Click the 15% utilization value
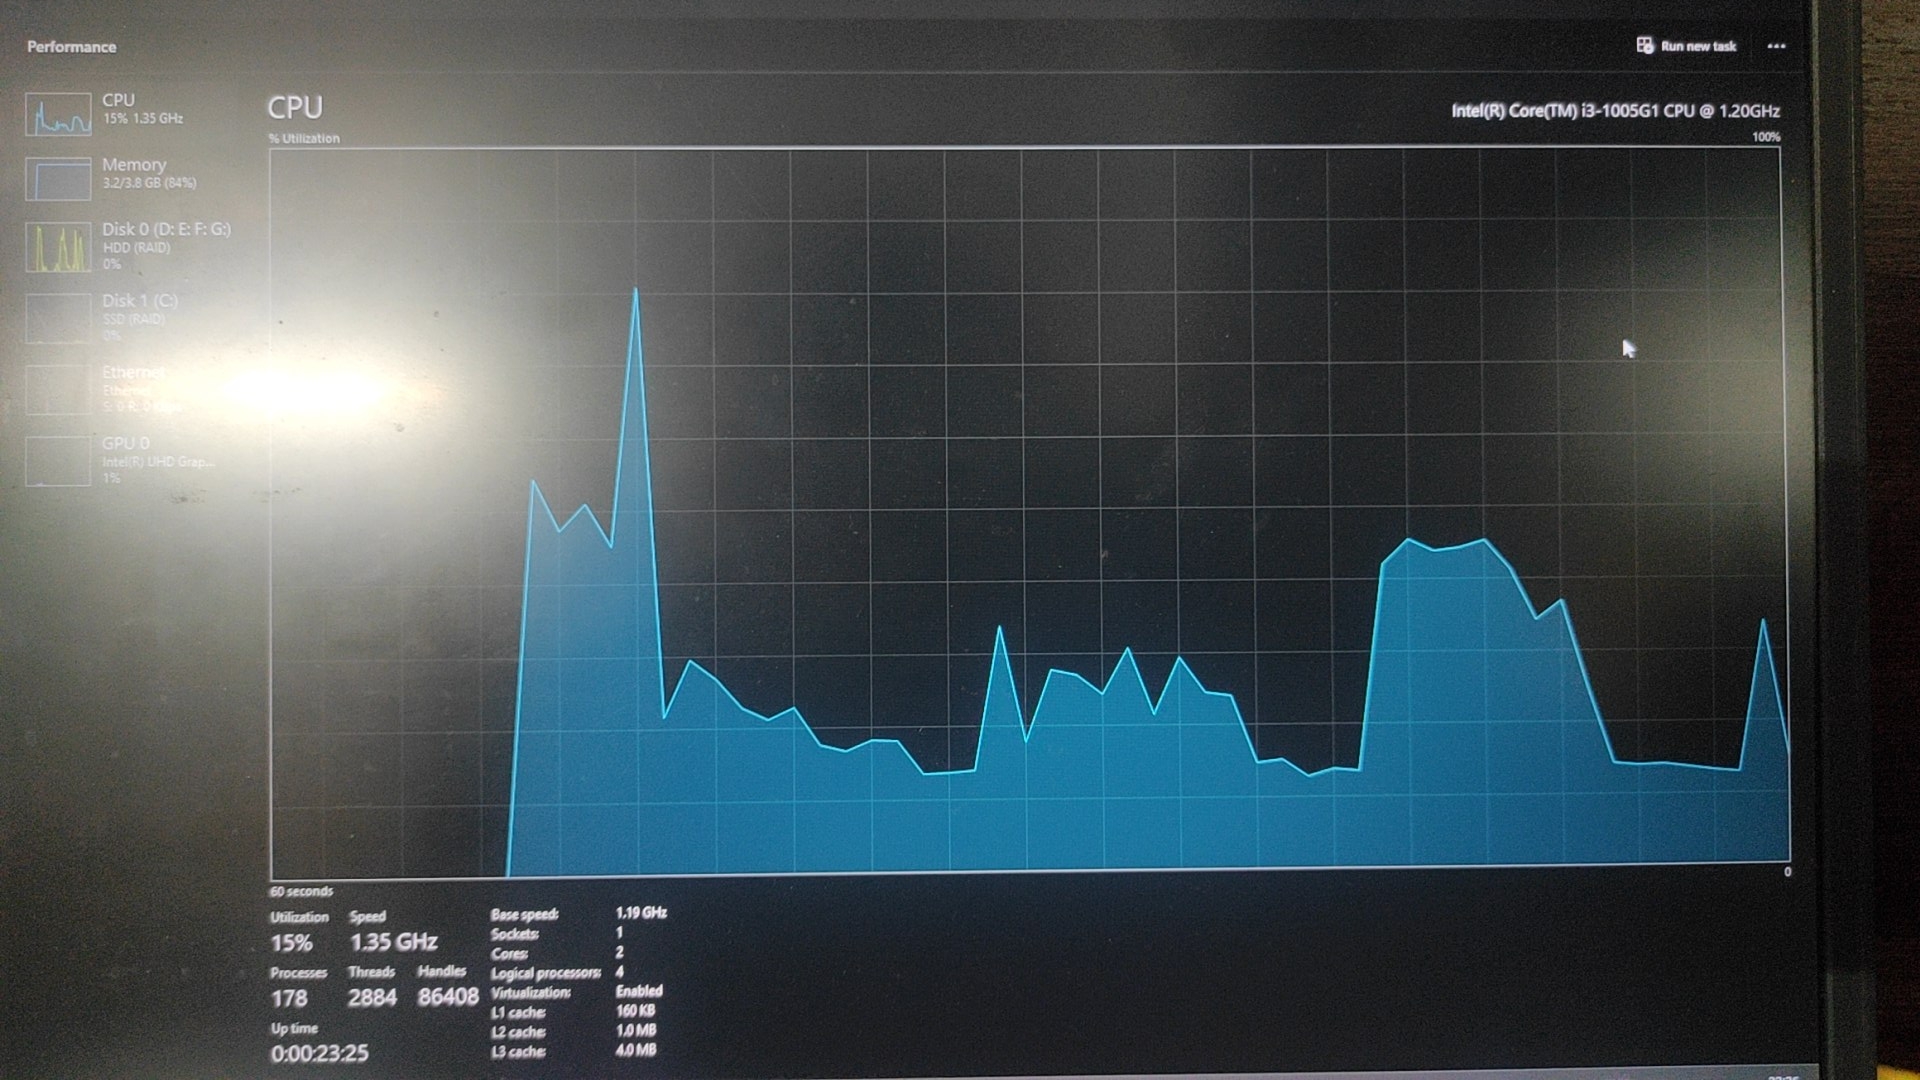 click(x=291, y=943)
